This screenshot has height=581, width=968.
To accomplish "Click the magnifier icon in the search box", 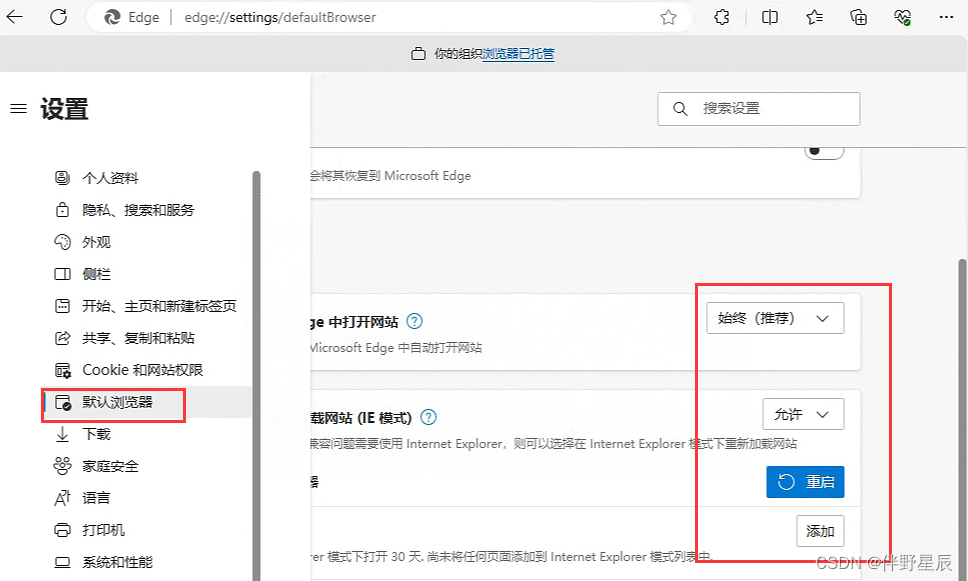I will coord(680,109).
